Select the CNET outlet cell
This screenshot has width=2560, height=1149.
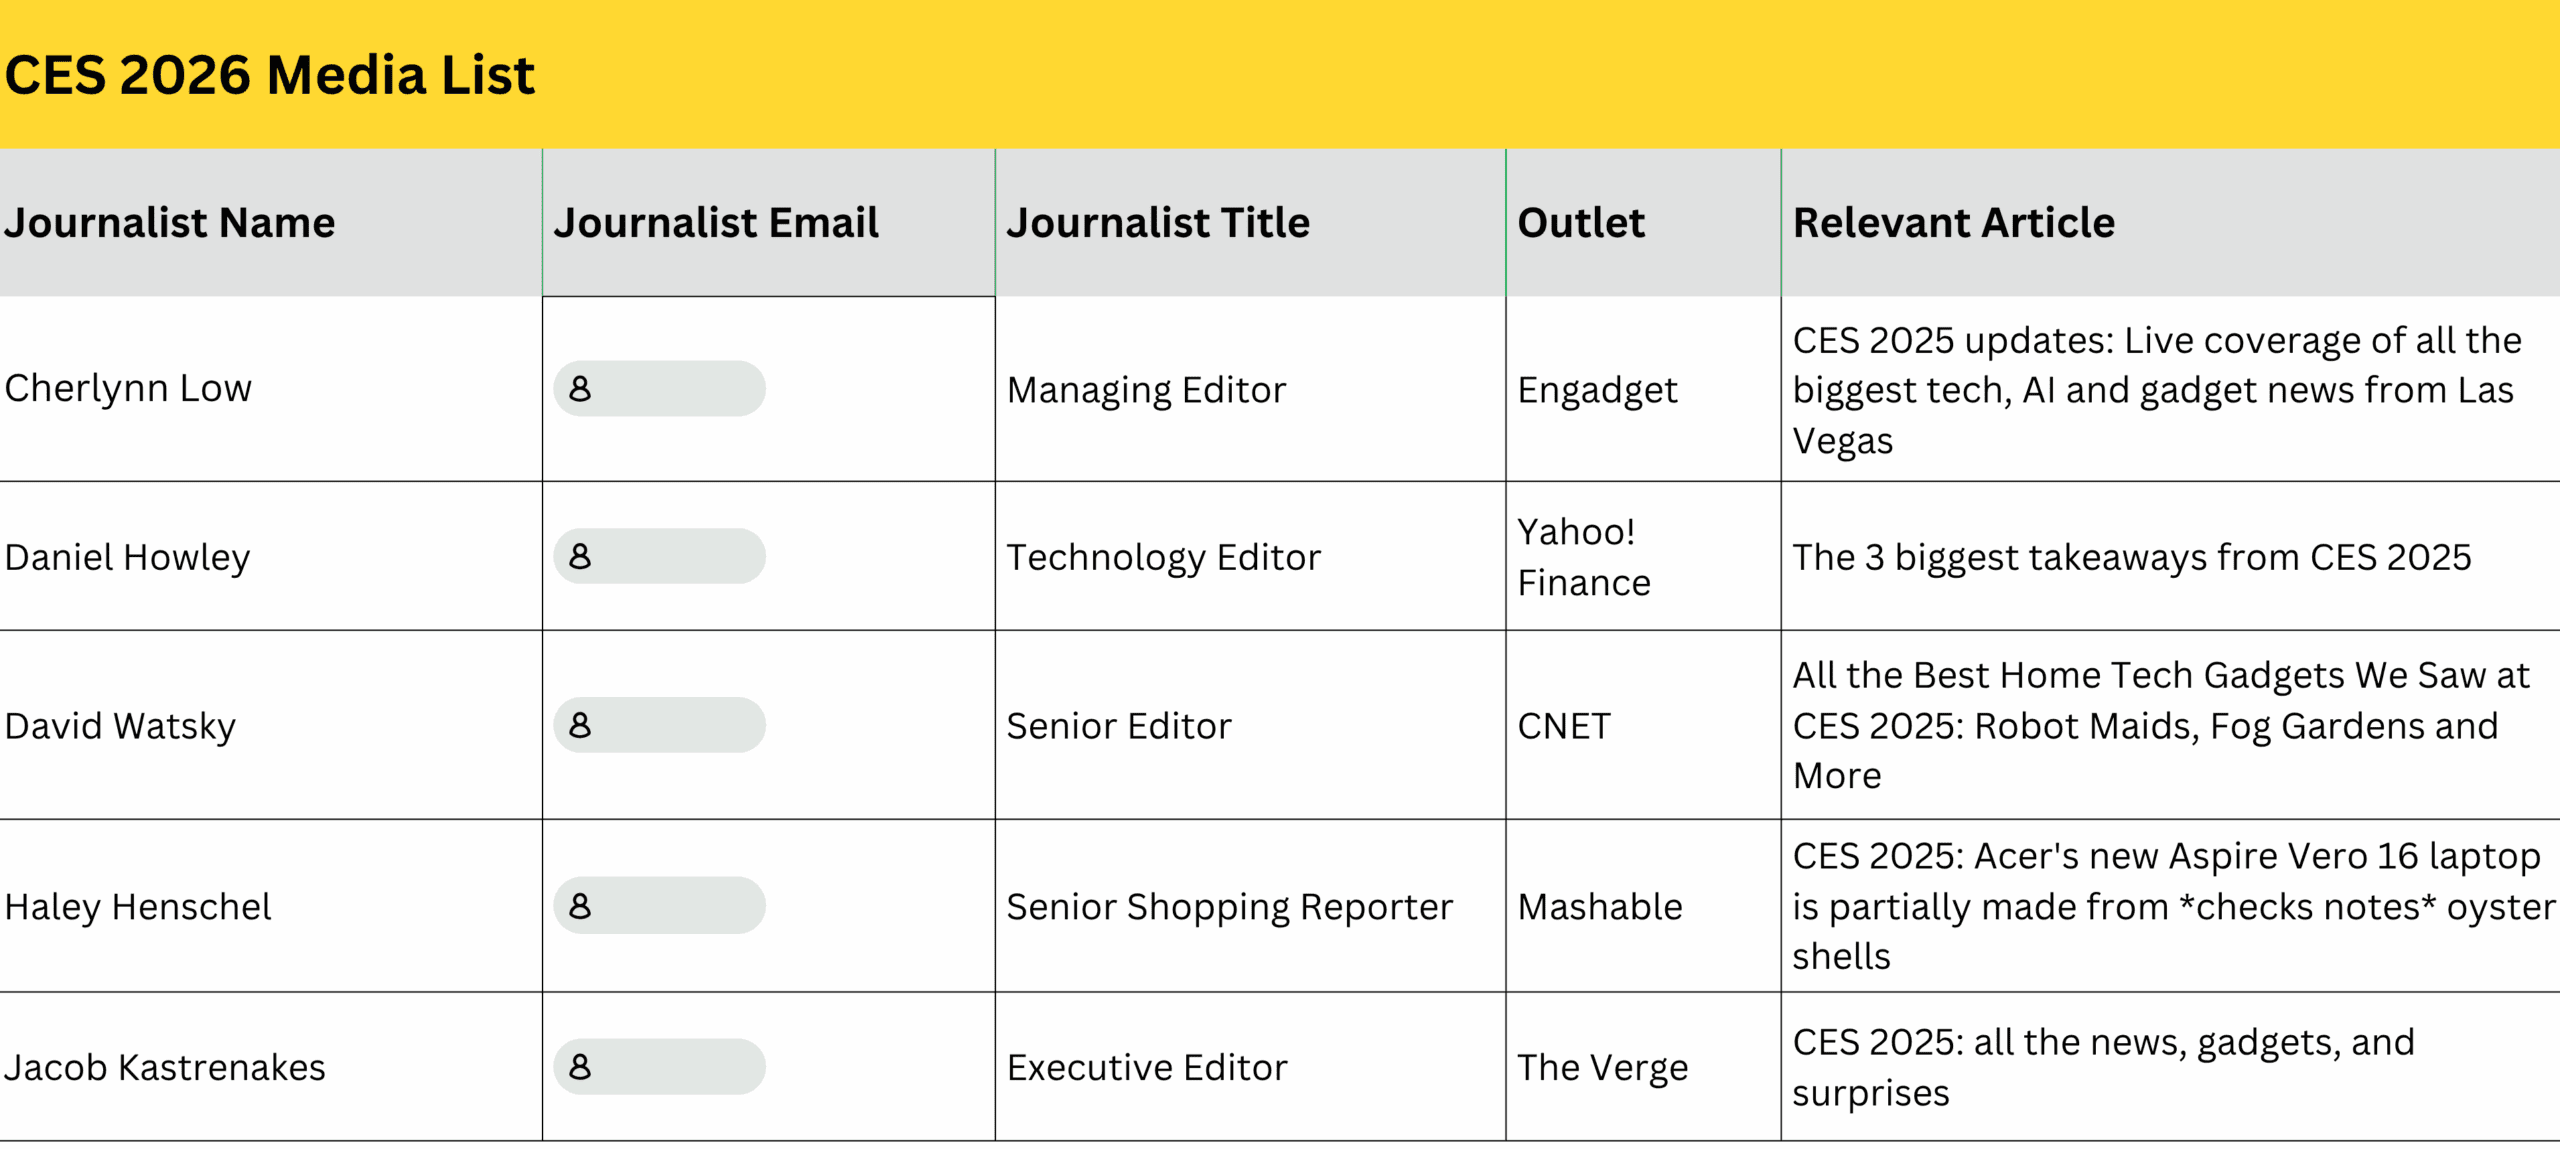click(1564, 726)
